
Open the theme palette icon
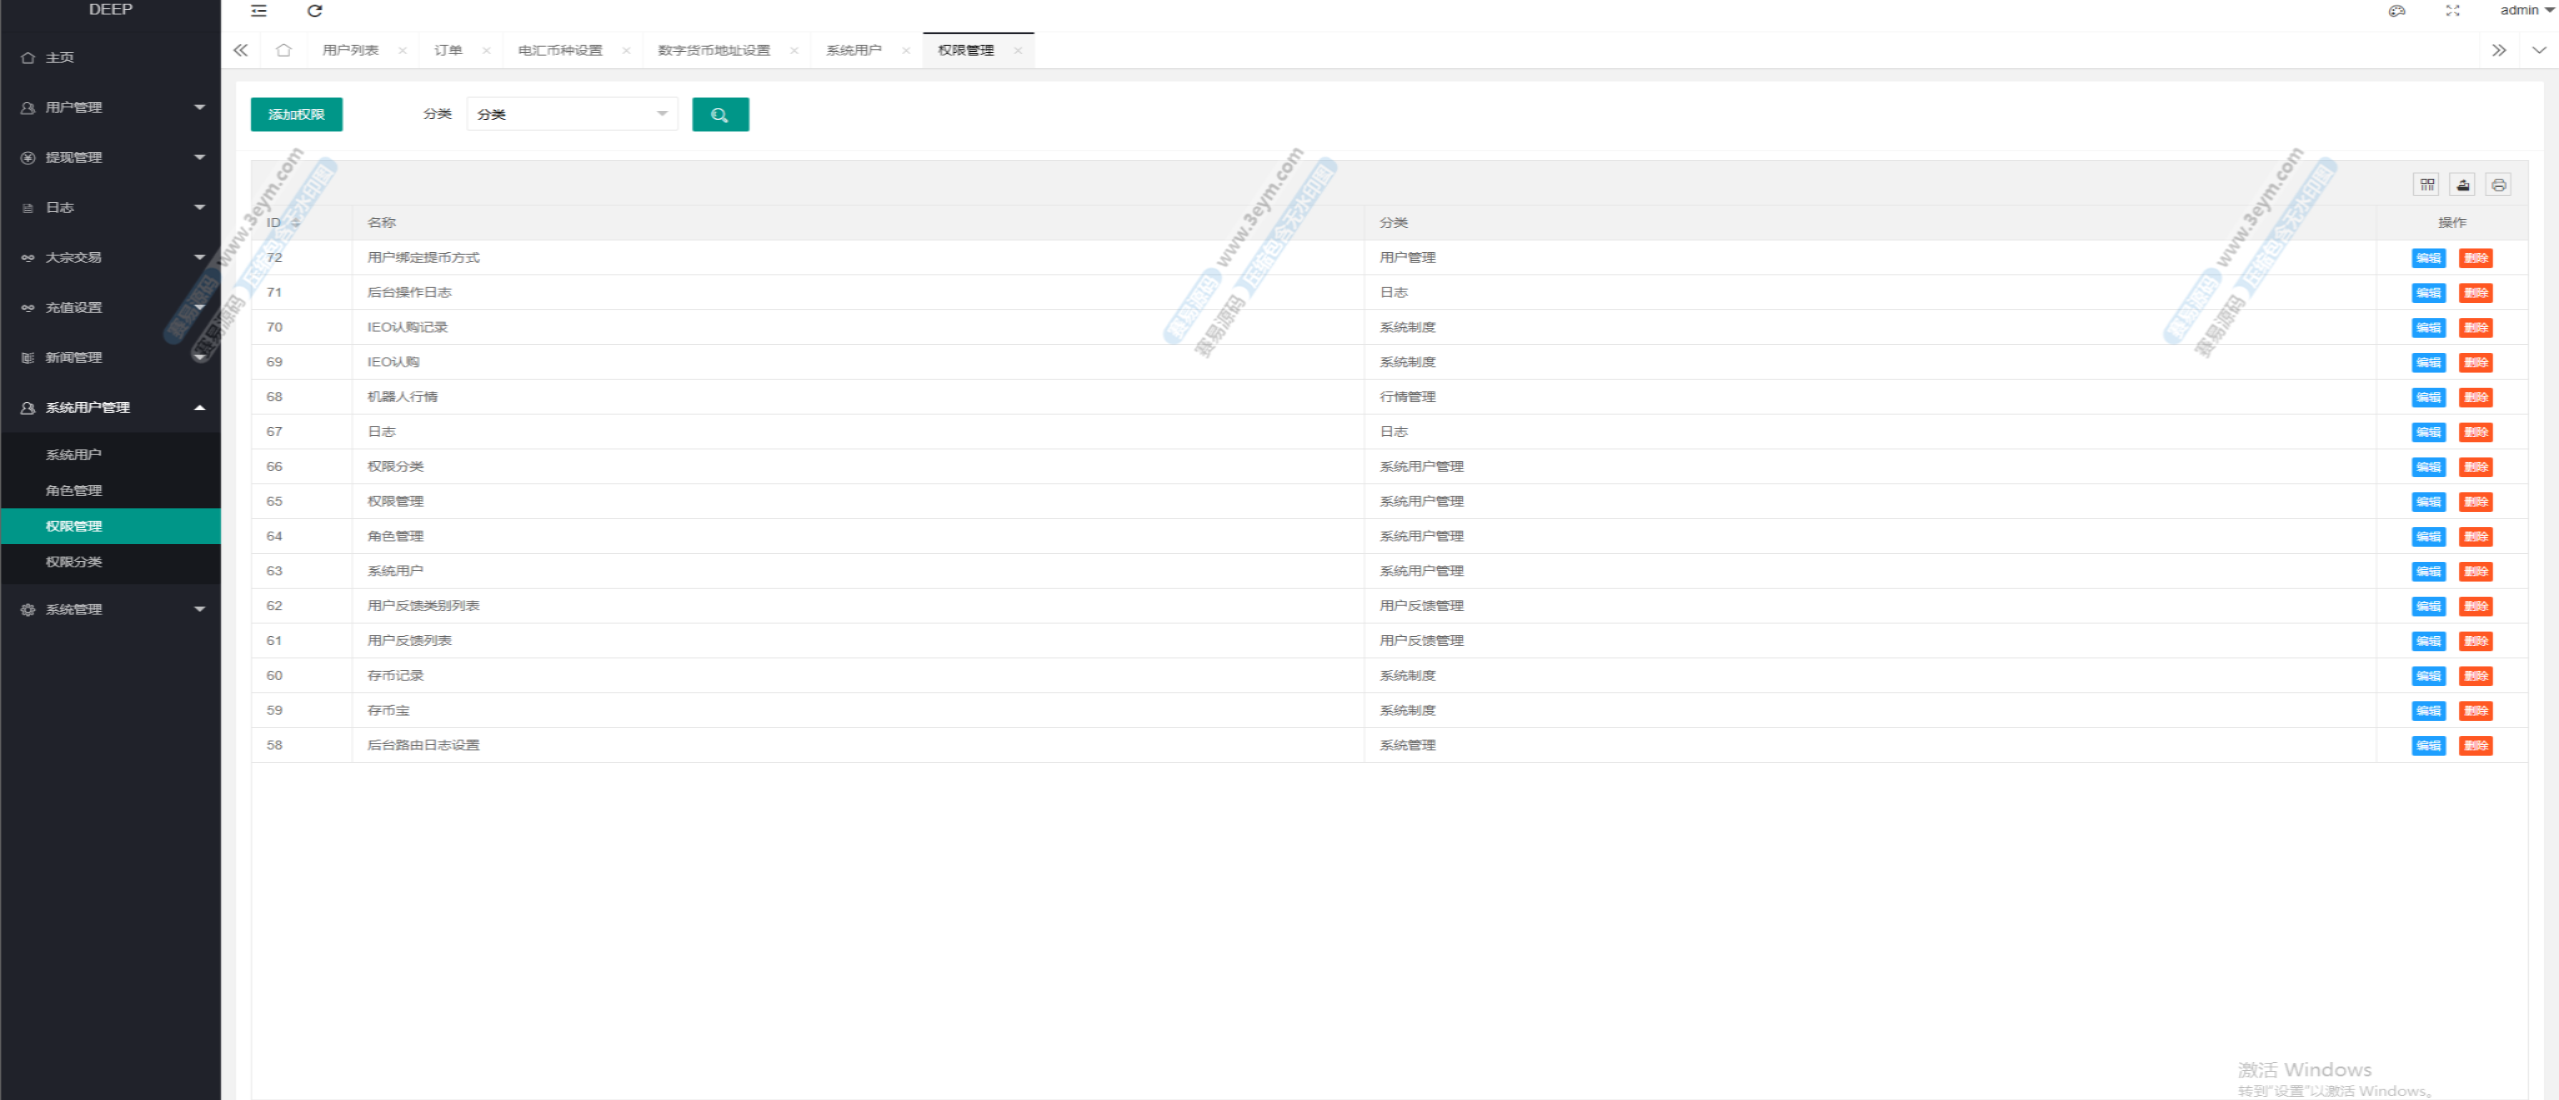2397,11
